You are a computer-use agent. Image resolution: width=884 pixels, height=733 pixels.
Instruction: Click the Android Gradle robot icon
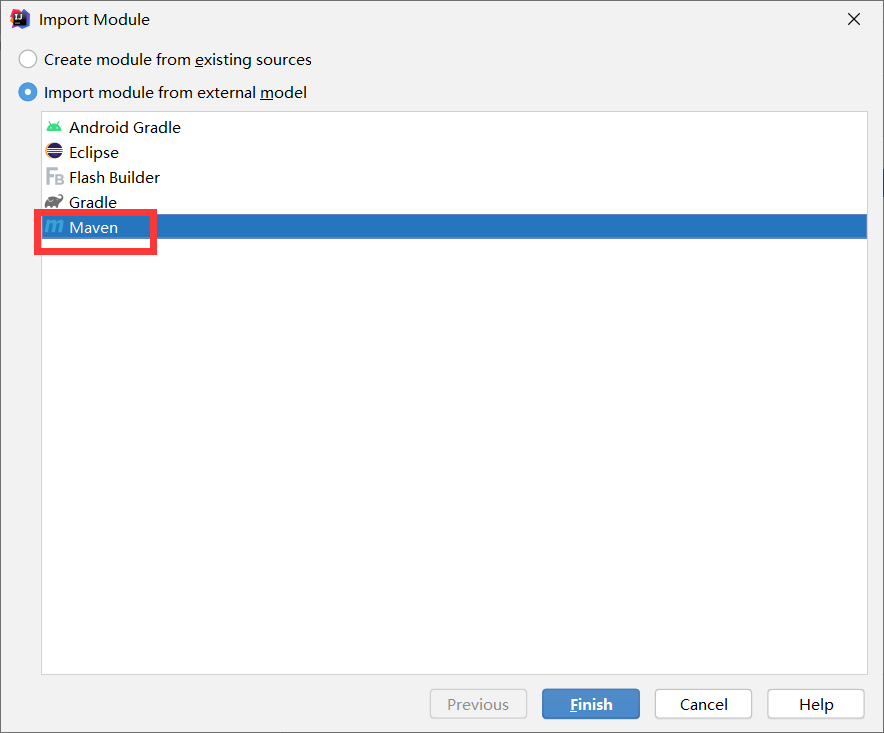[x=54, y=127]
